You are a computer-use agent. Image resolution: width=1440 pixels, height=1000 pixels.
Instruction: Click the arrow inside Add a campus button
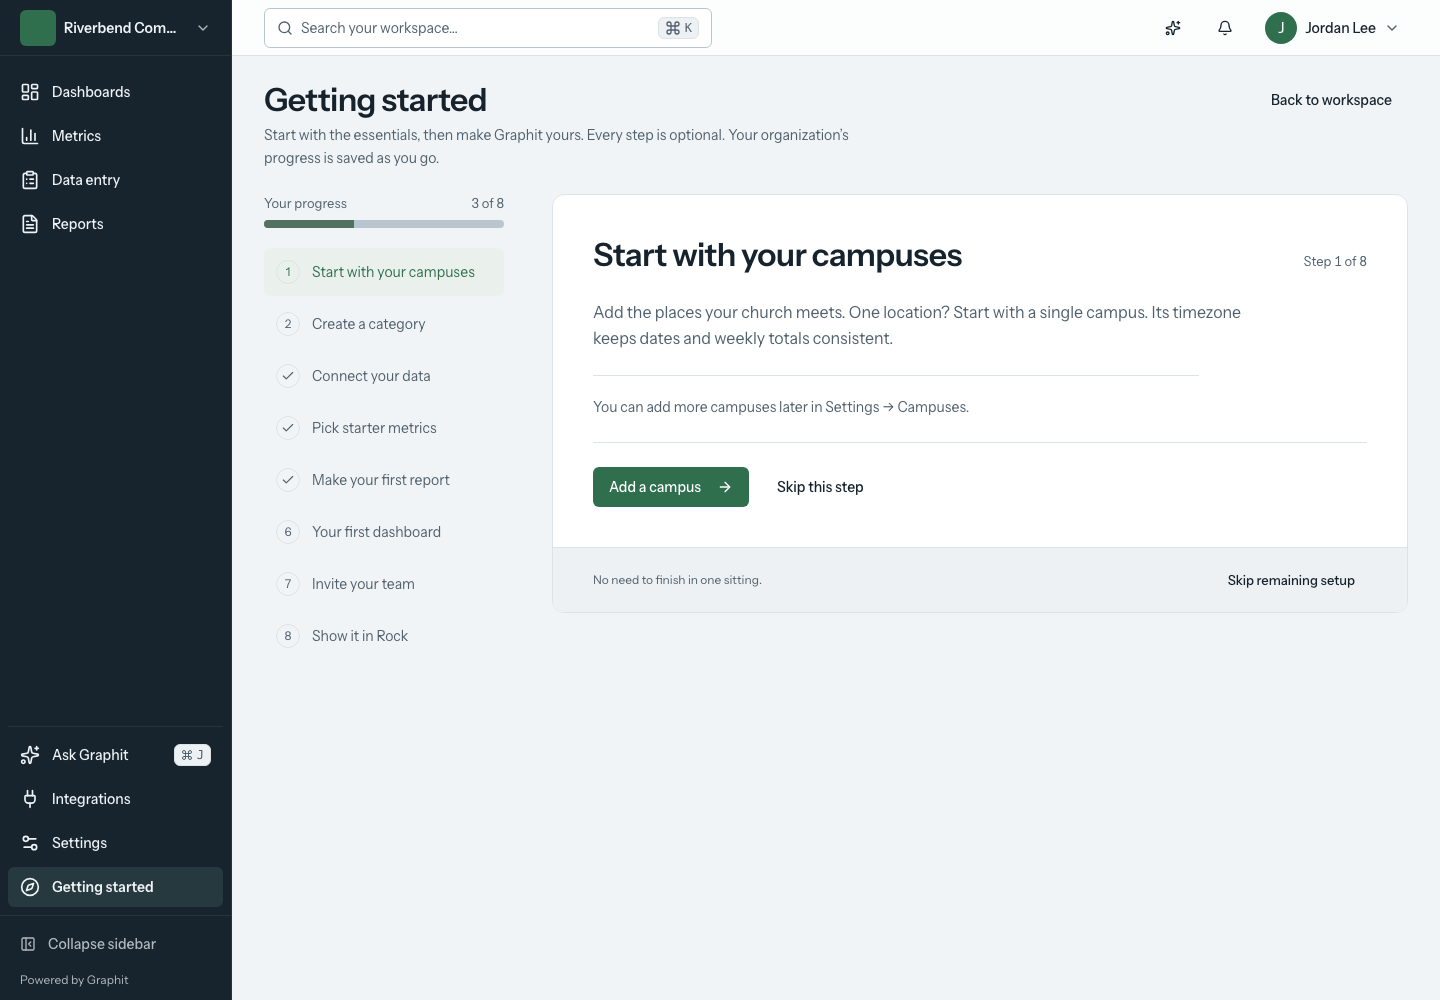(x=725, y=487)
